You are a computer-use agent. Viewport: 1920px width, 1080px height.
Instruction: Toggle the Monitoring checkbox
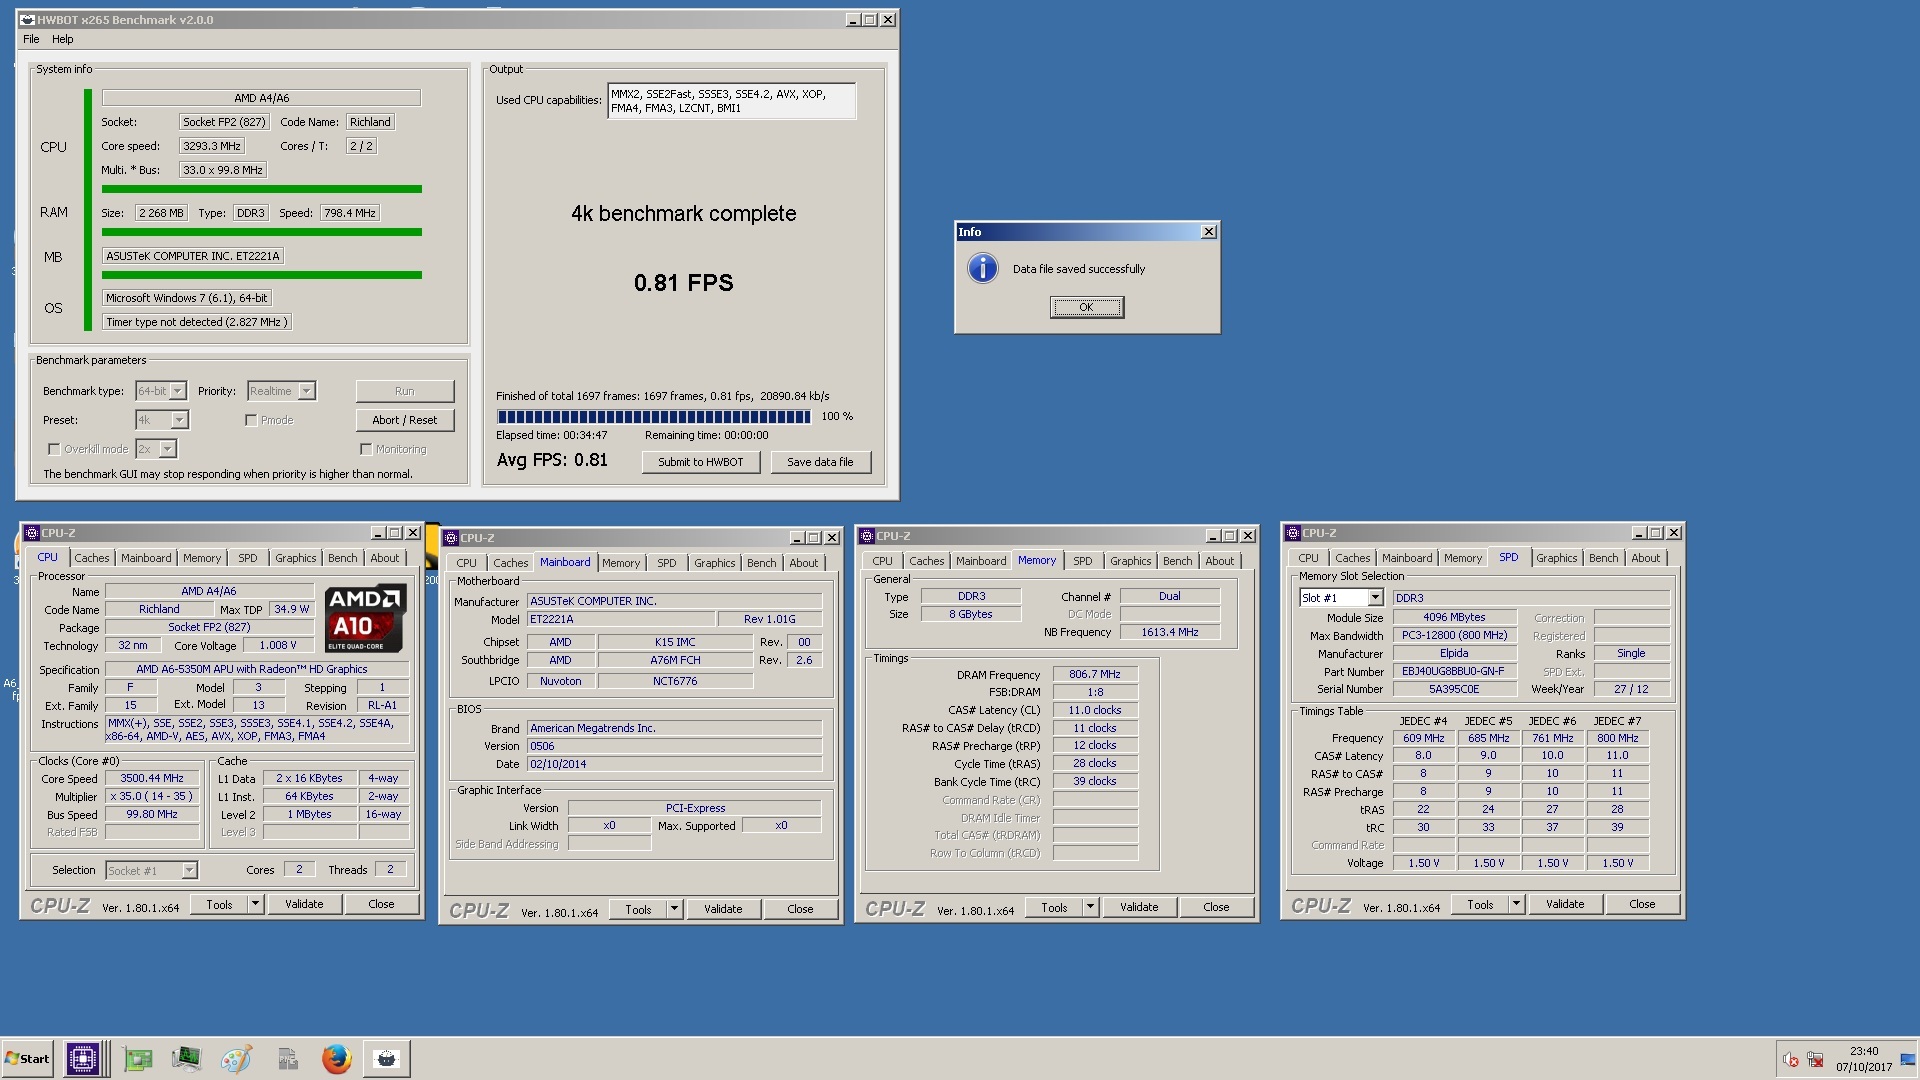[x=366, y=449]
